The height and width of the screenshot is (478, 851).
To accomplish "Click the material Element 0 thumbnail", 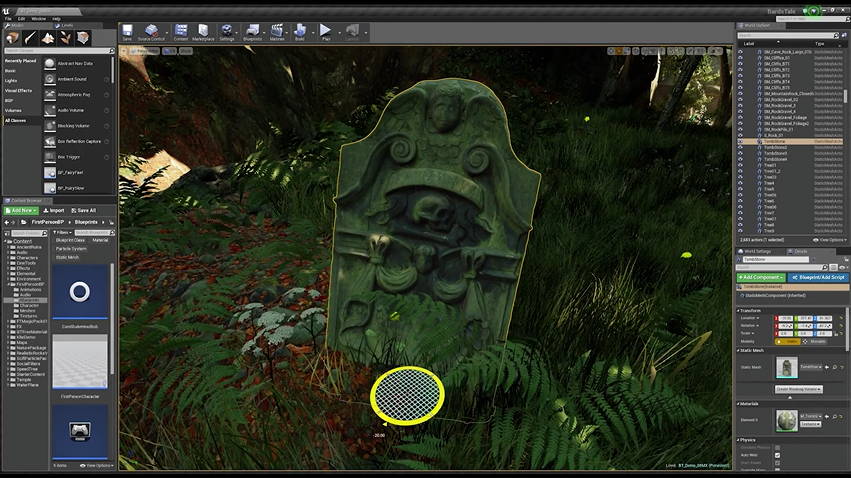I will (x=786, y=420).
